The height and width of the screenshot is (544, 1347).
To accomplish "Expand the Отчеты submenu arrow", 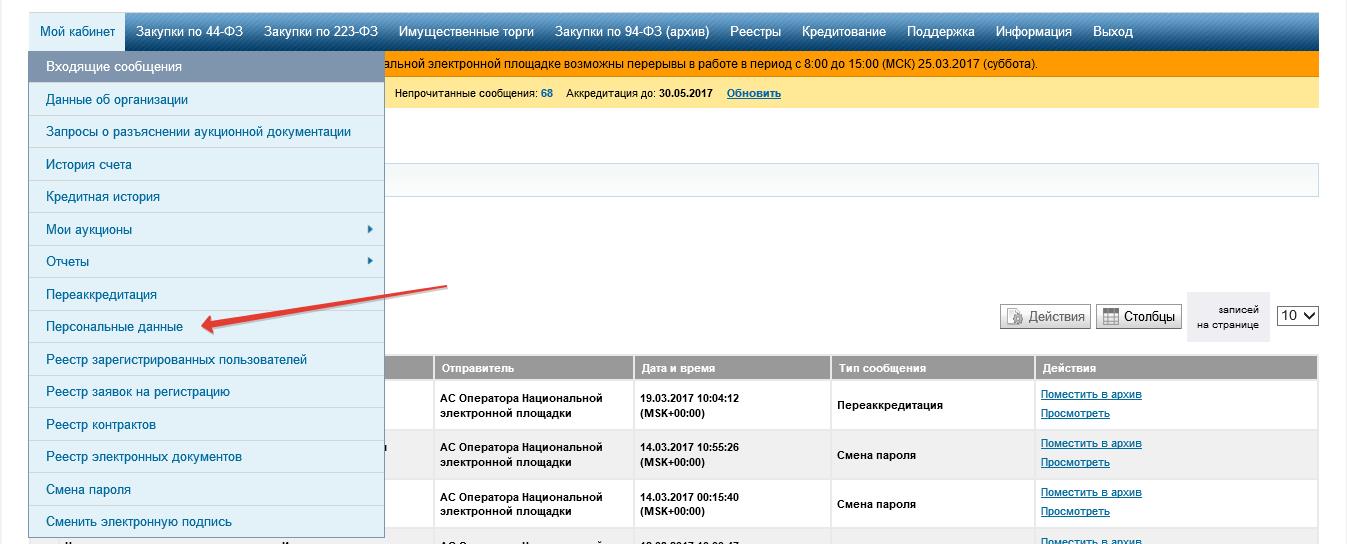I will pos(370,261).
